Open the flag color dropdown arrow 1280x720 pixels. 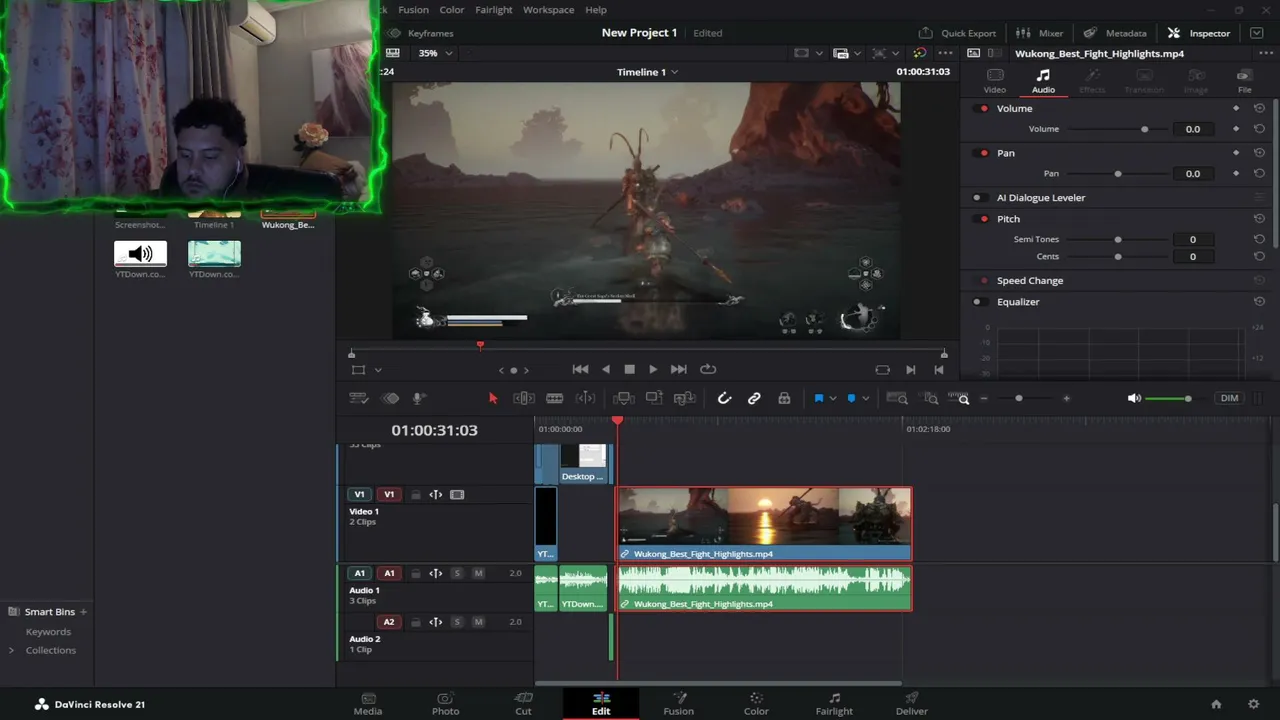tap(833, 398)
